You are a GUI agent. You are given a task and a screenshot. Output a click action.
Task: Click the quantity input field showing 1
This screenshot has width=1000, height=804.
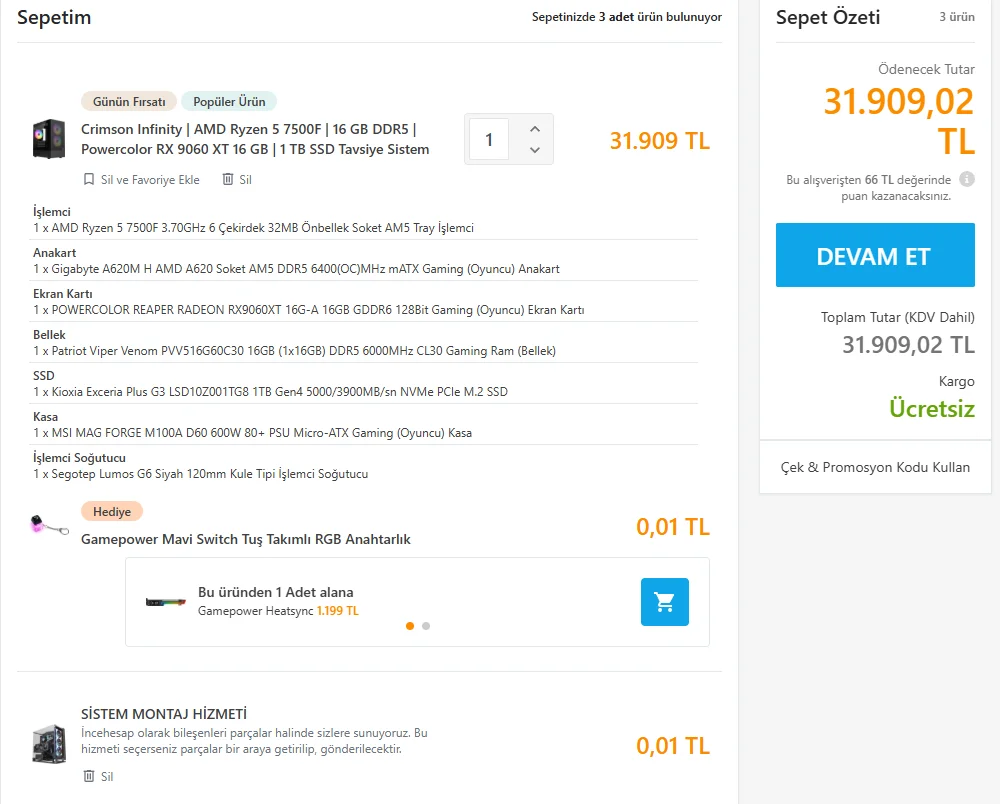(489, 139)
